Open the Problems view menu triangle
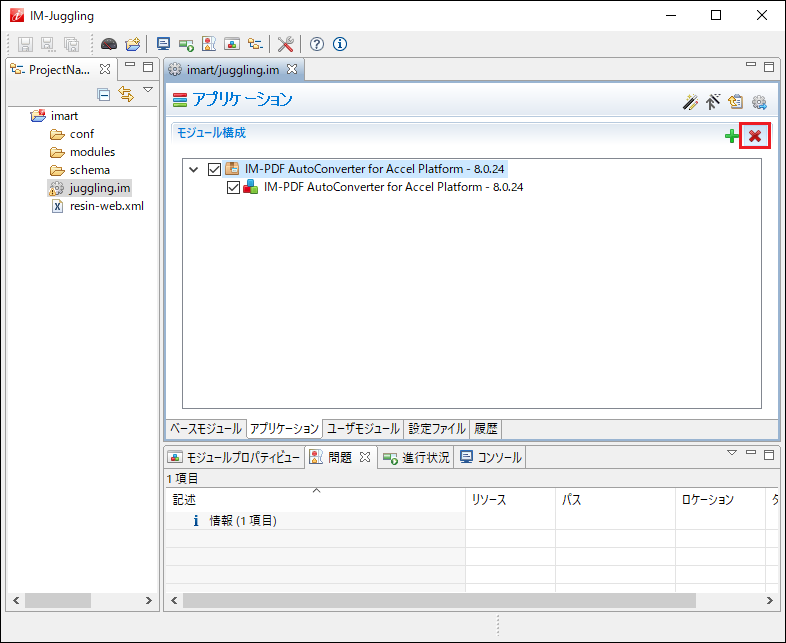 tap(731, 453)
